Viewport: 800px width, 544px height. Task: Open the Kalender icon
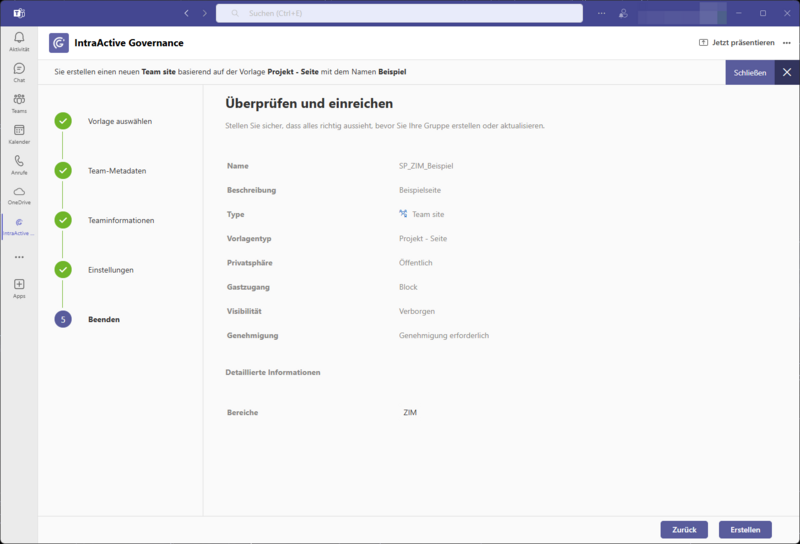click(19, 131)
